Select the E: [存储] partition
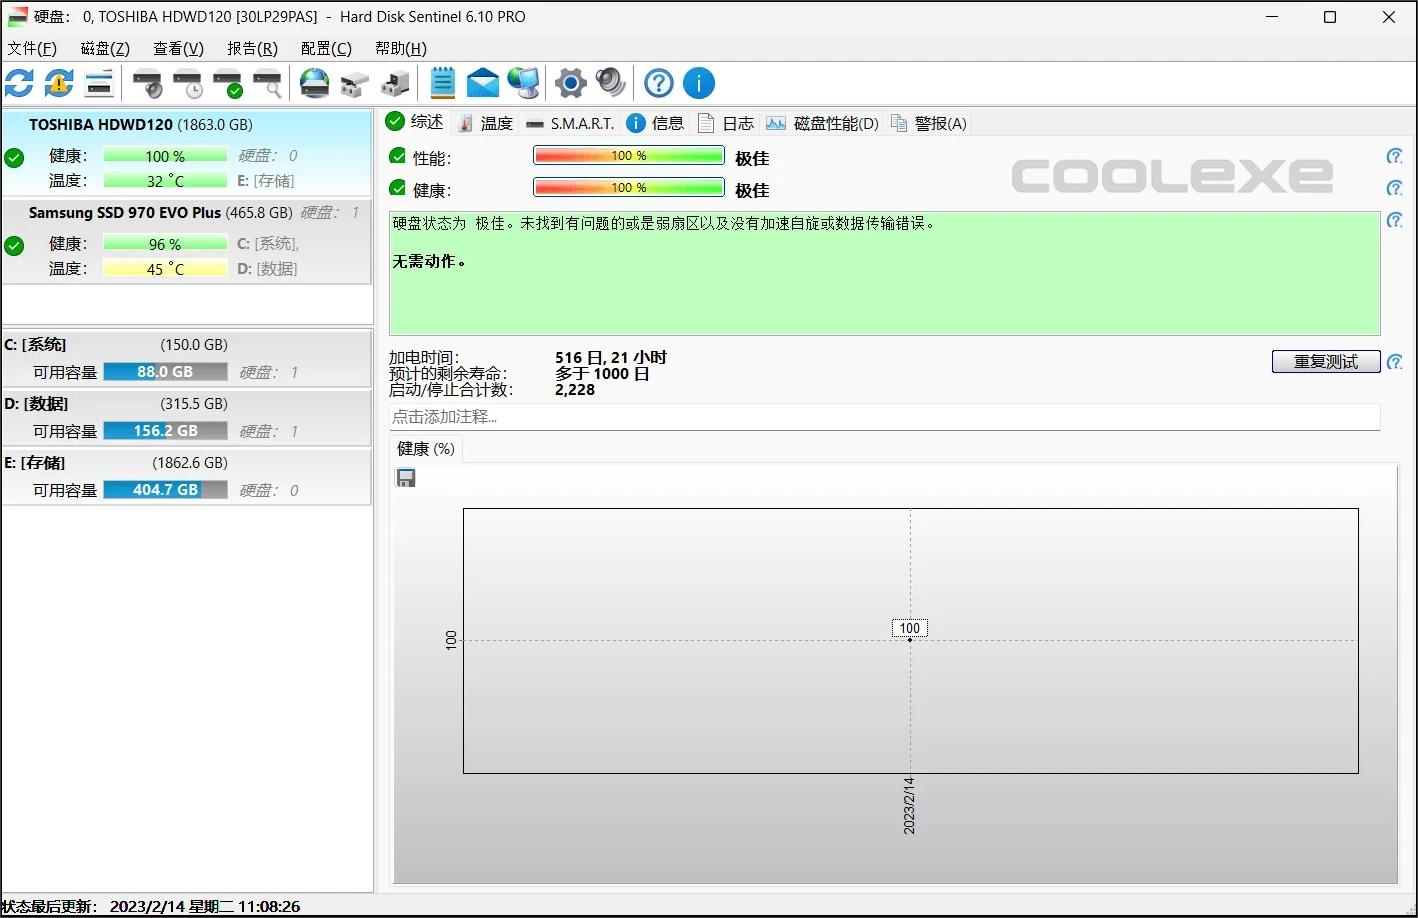 186,476
